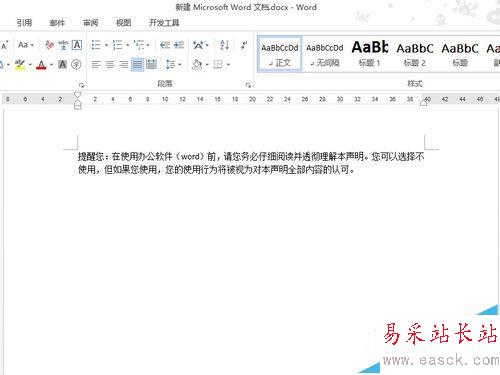Toggle character shading
Screen dimensions: 500x375
[62, 64]
